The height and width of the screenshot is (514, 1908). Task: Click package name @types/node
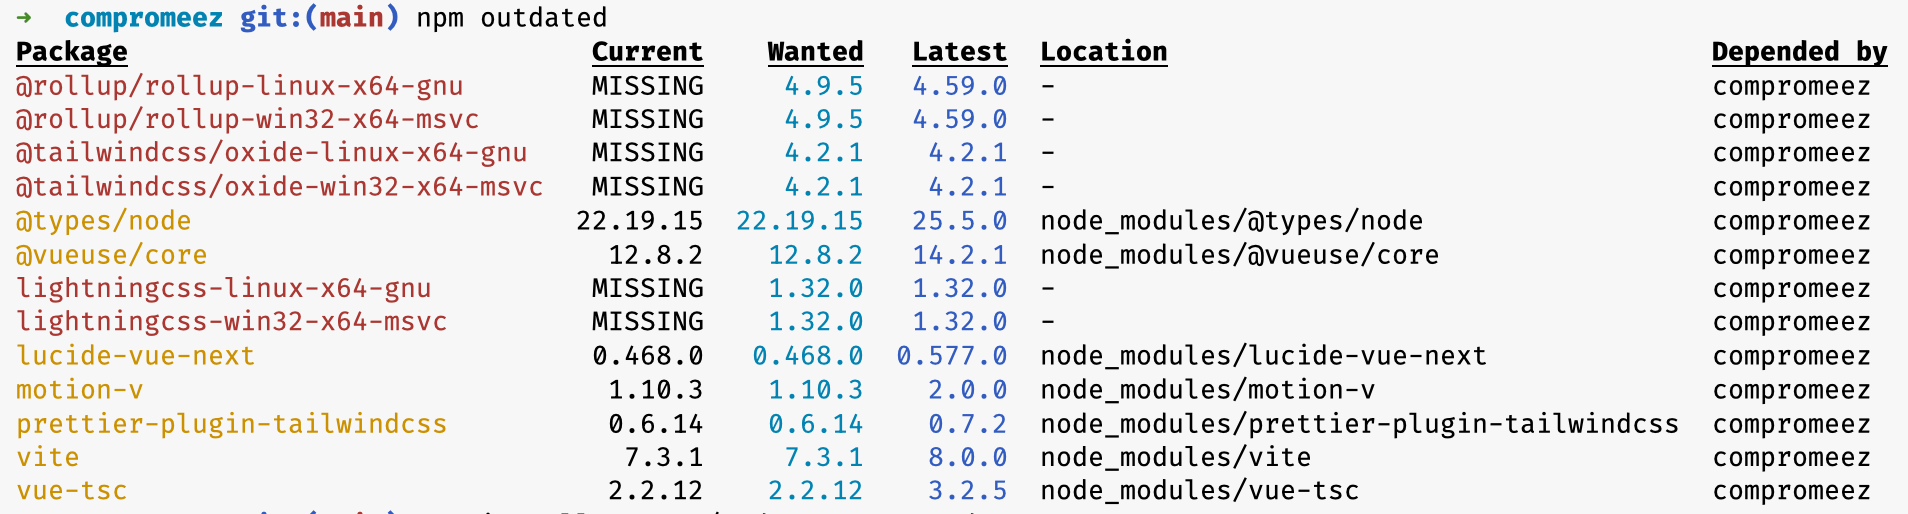click(x=103, y=221)
